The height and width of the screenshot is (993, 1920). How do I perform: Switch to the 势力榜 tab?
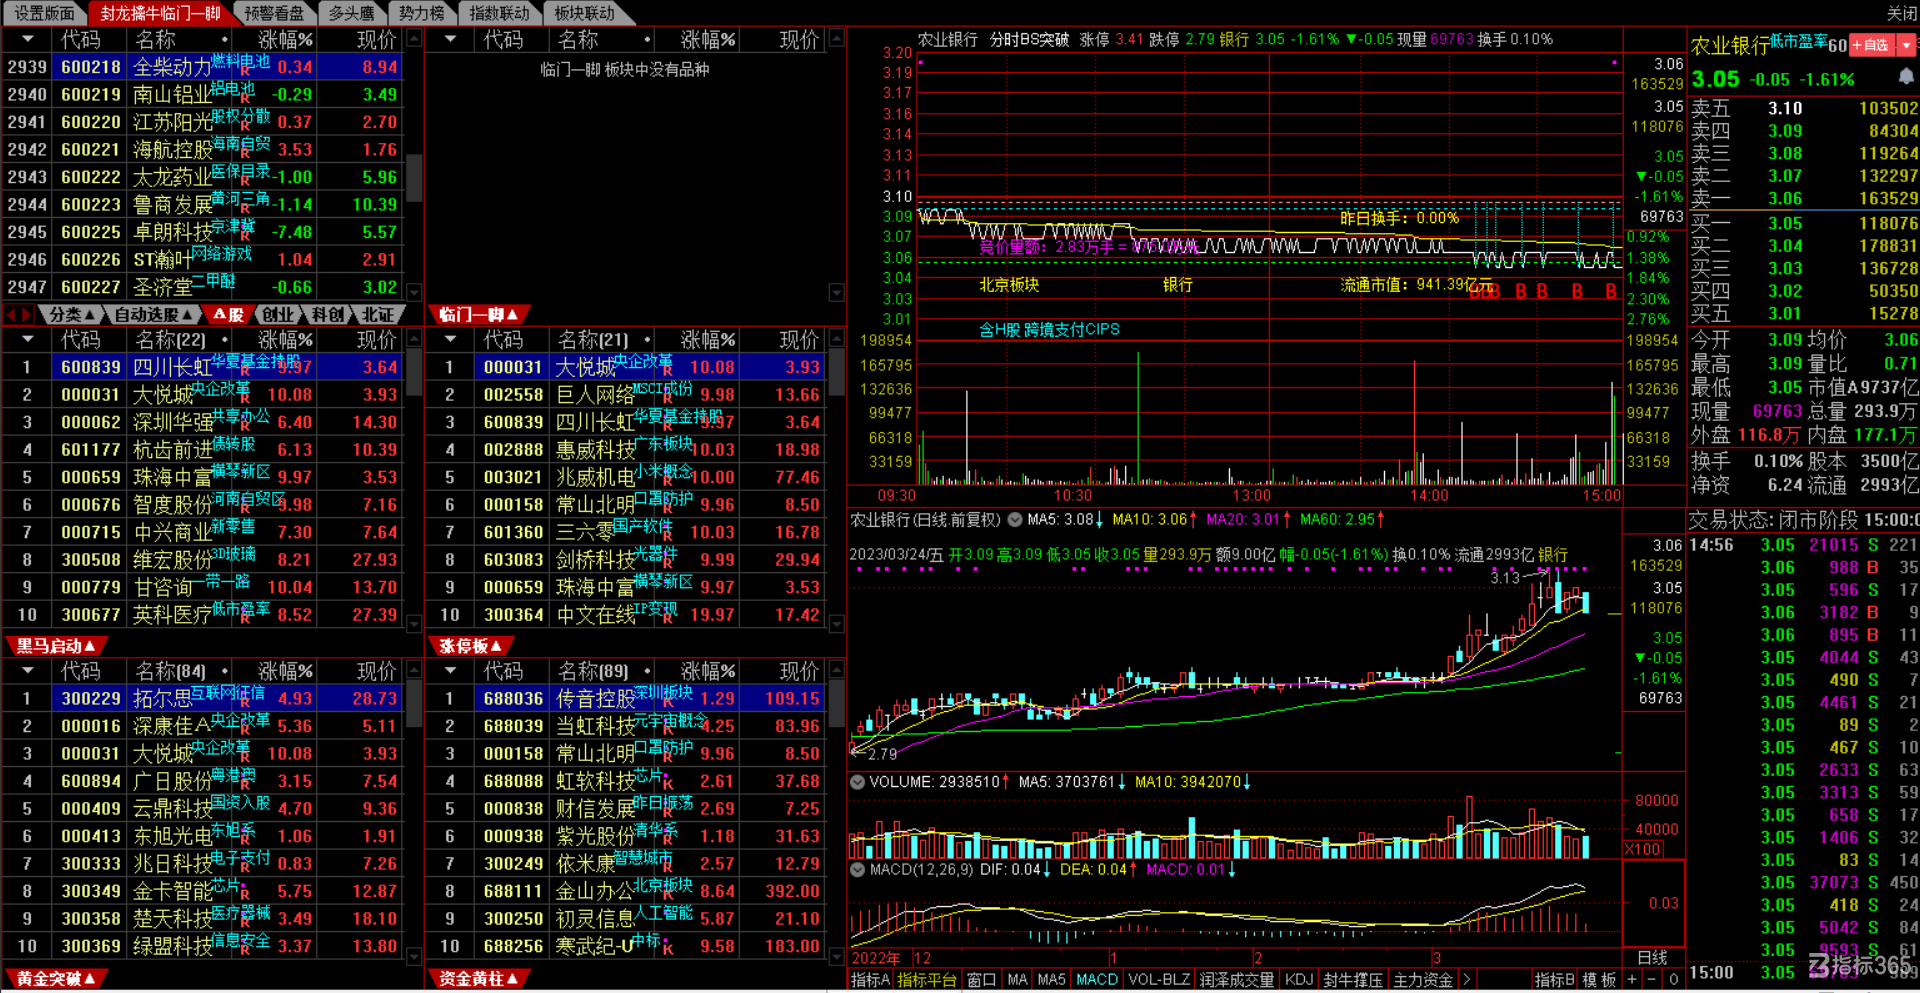coord(422,13)
